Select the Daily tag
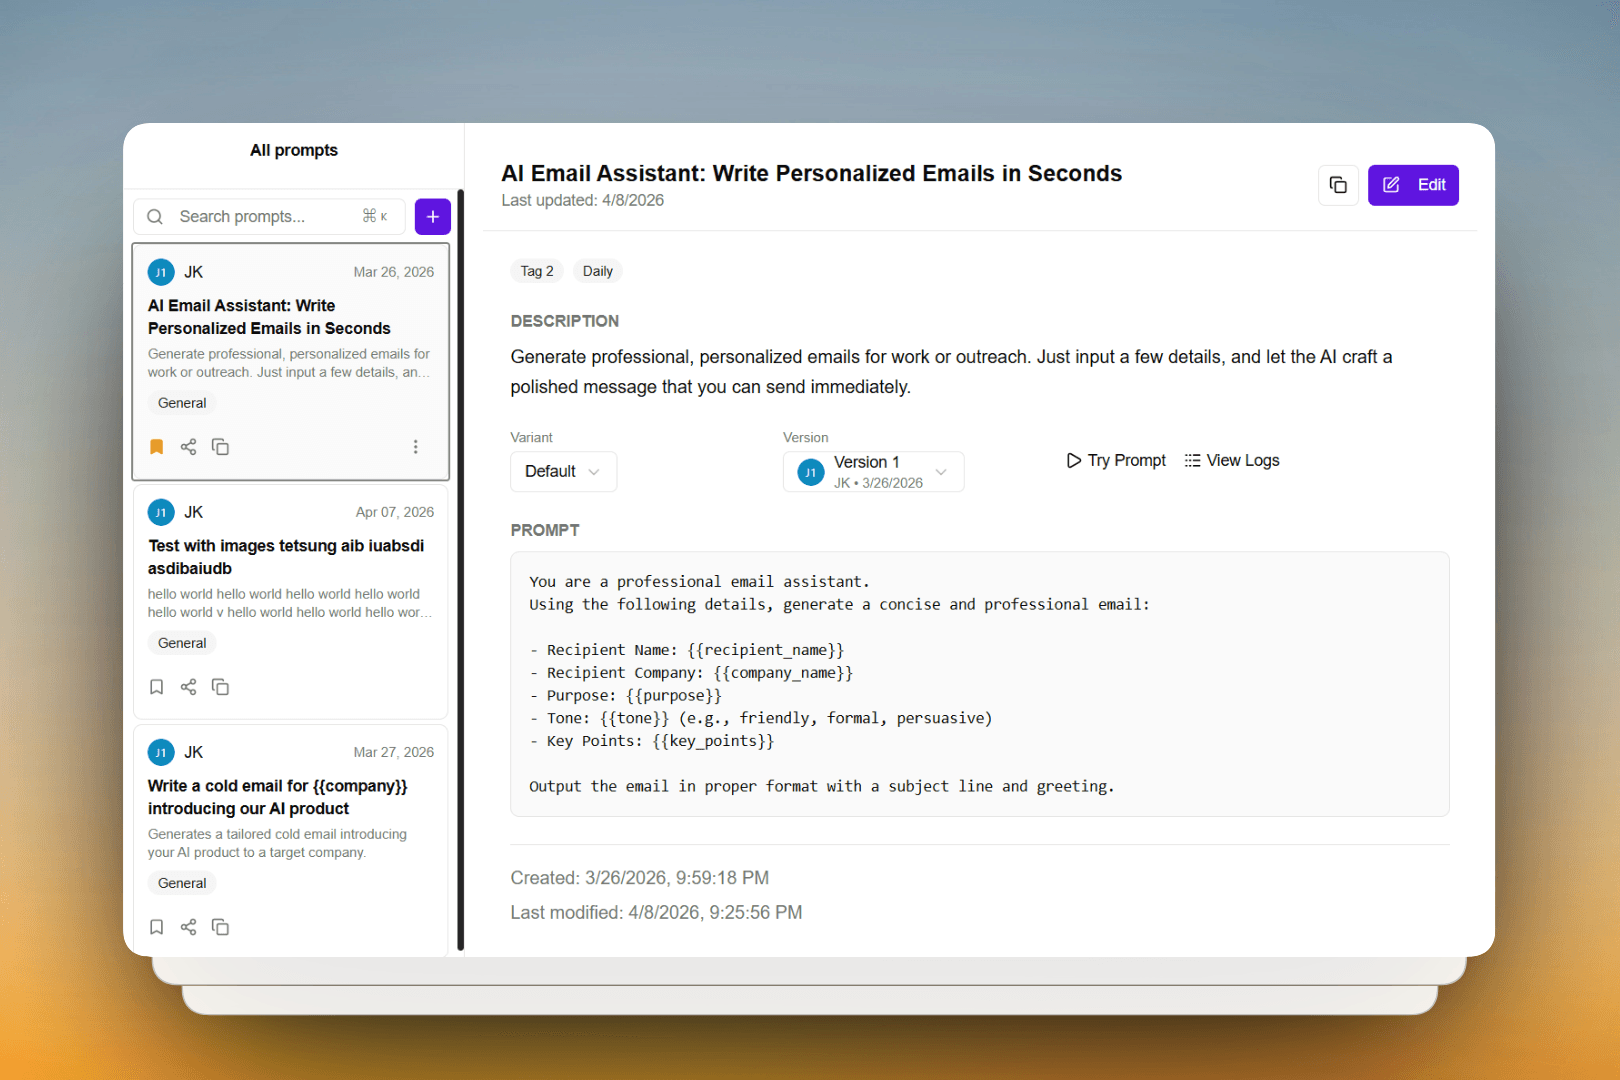Image resolution: width=1620 pixels, height=1080 pixels. pos(598,271)
